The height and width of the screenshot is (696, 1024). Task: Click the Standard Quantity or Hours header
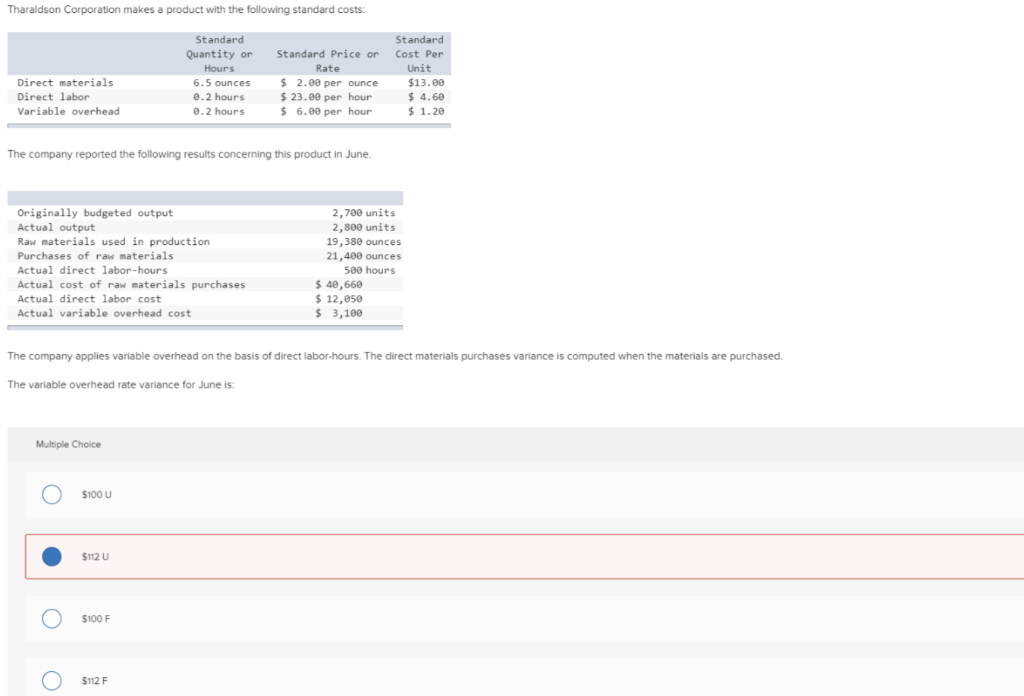[219, 54]
